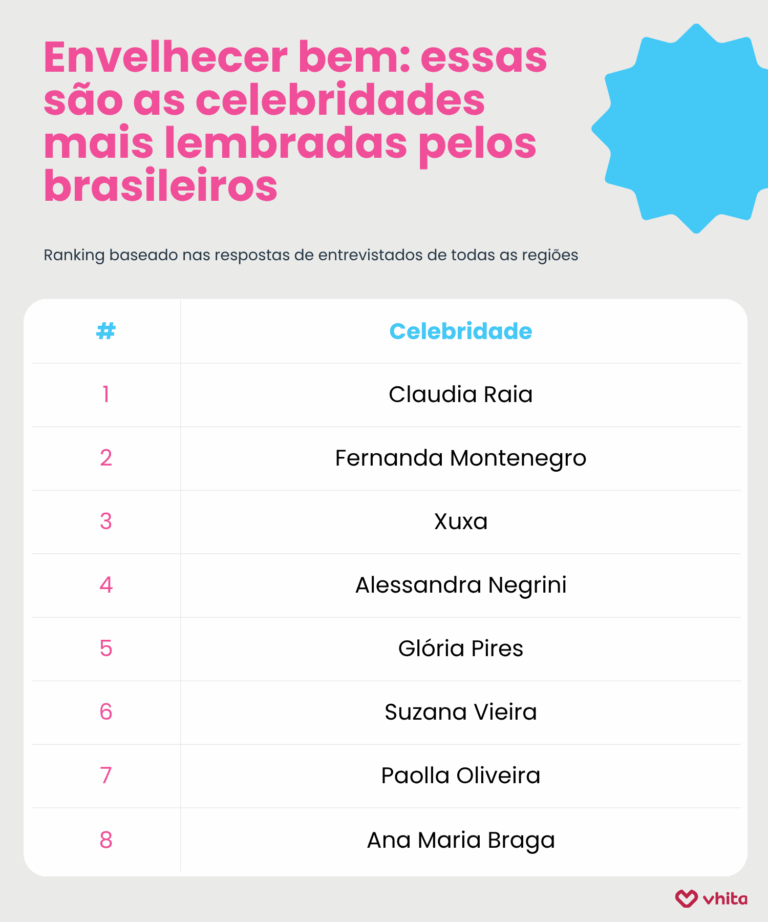
Task: Click the vhita heart logo icon
Action: coord(686,898)
